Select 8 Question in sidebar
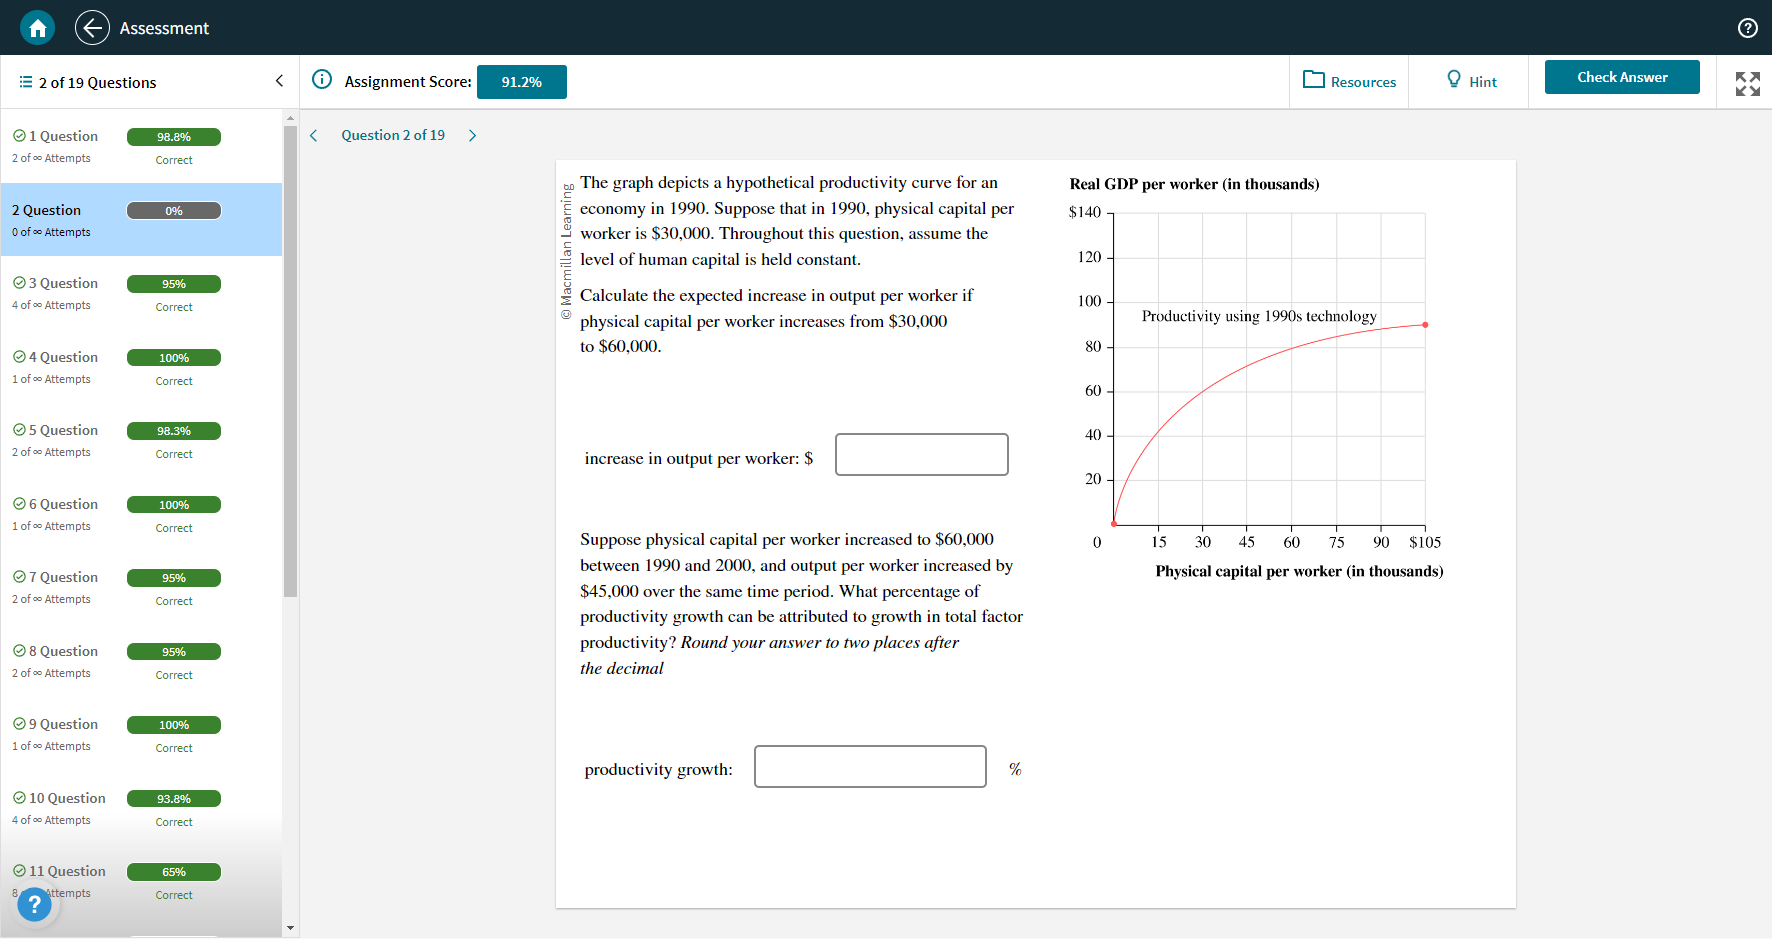Screen dimensions: 1772x939 (141, 661)
